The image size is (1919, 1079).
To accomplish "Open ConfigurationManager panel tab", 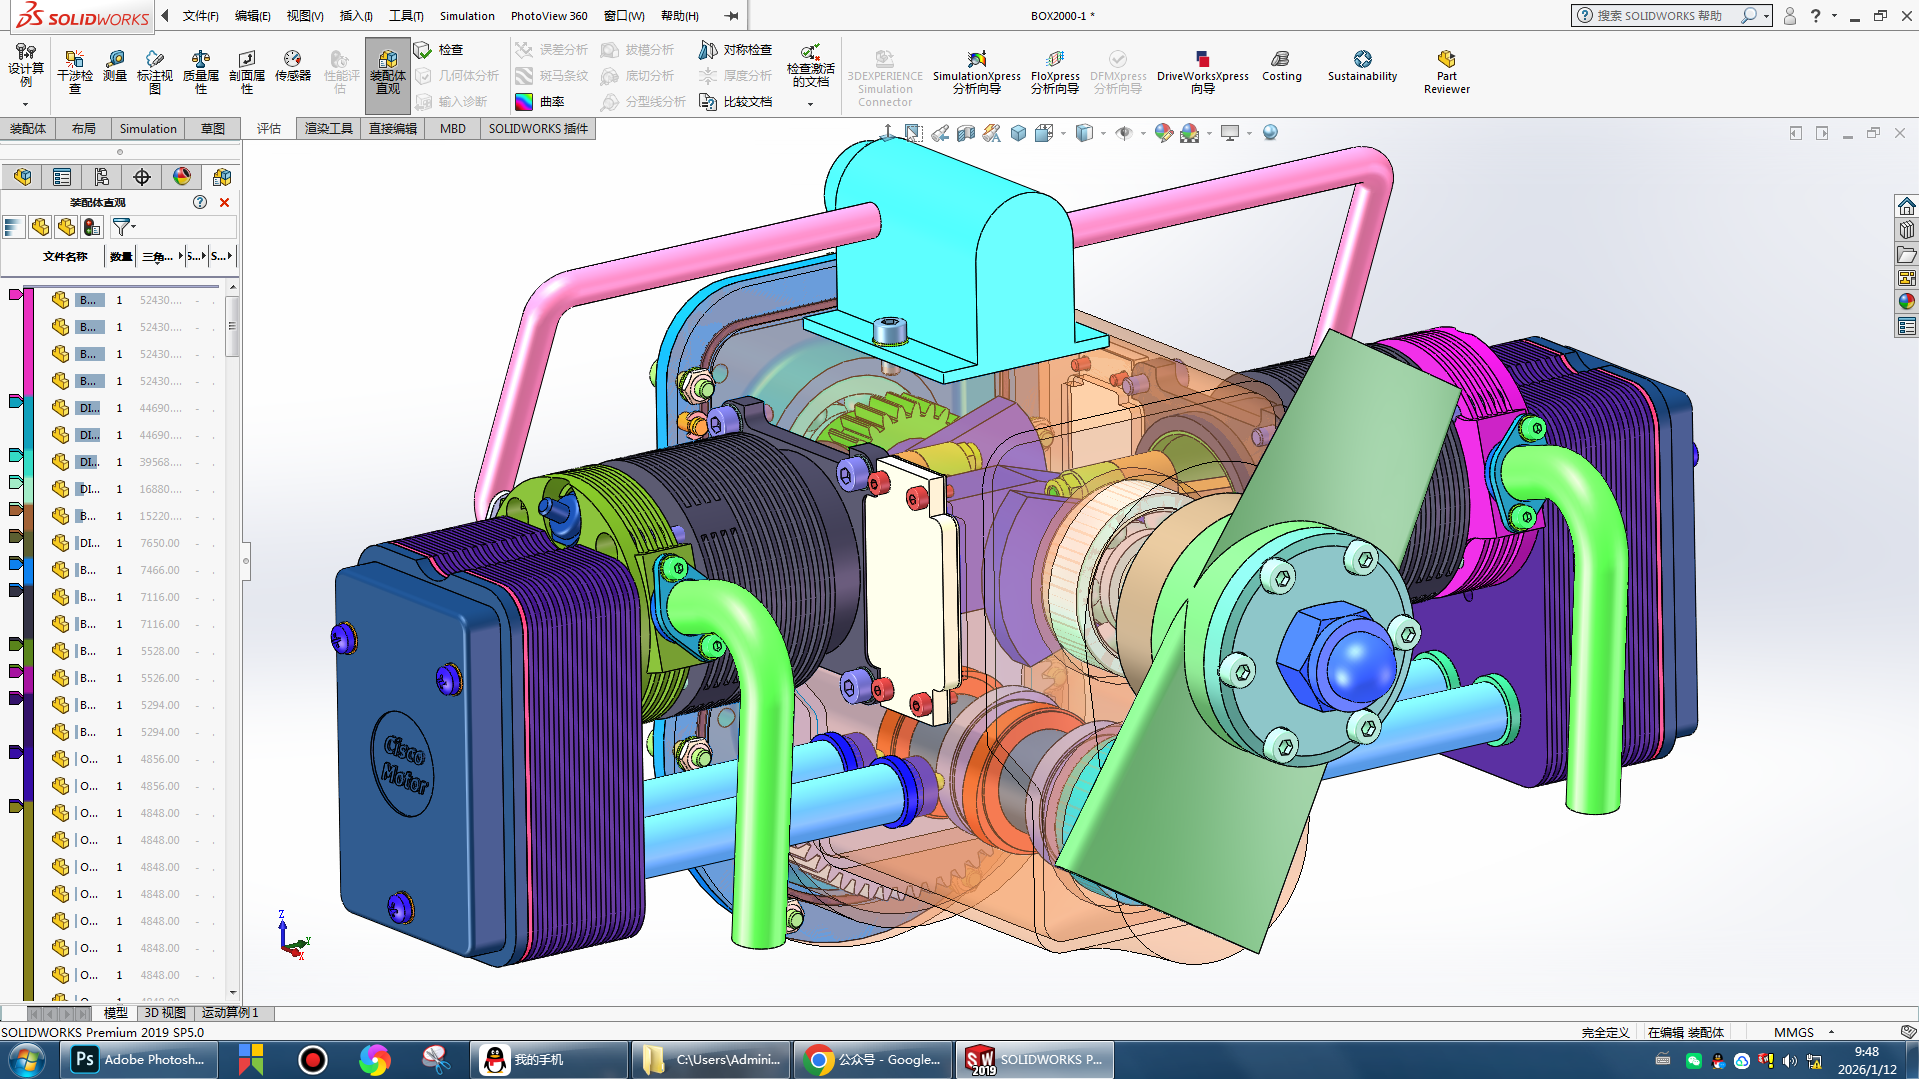I will pos(102,177).
